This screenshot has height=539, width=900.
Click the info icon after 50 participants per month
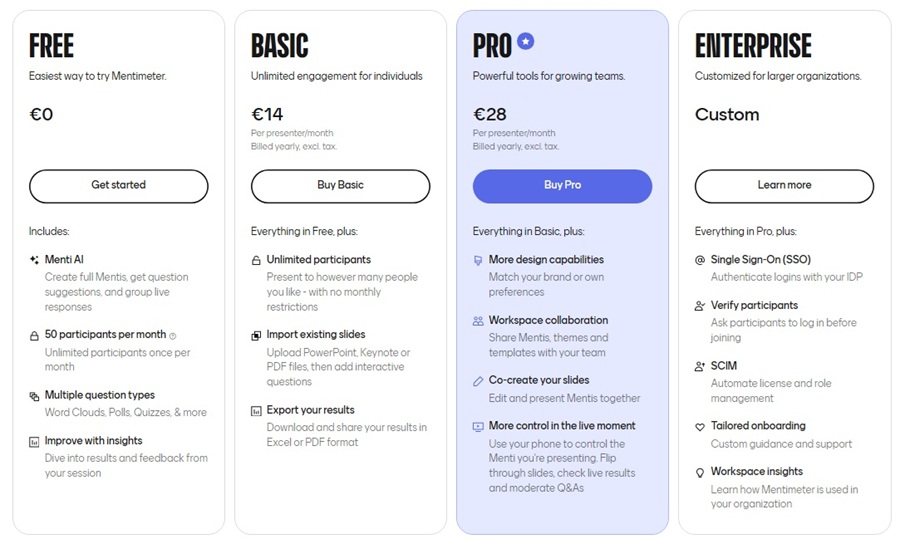[x=173, y=336]
